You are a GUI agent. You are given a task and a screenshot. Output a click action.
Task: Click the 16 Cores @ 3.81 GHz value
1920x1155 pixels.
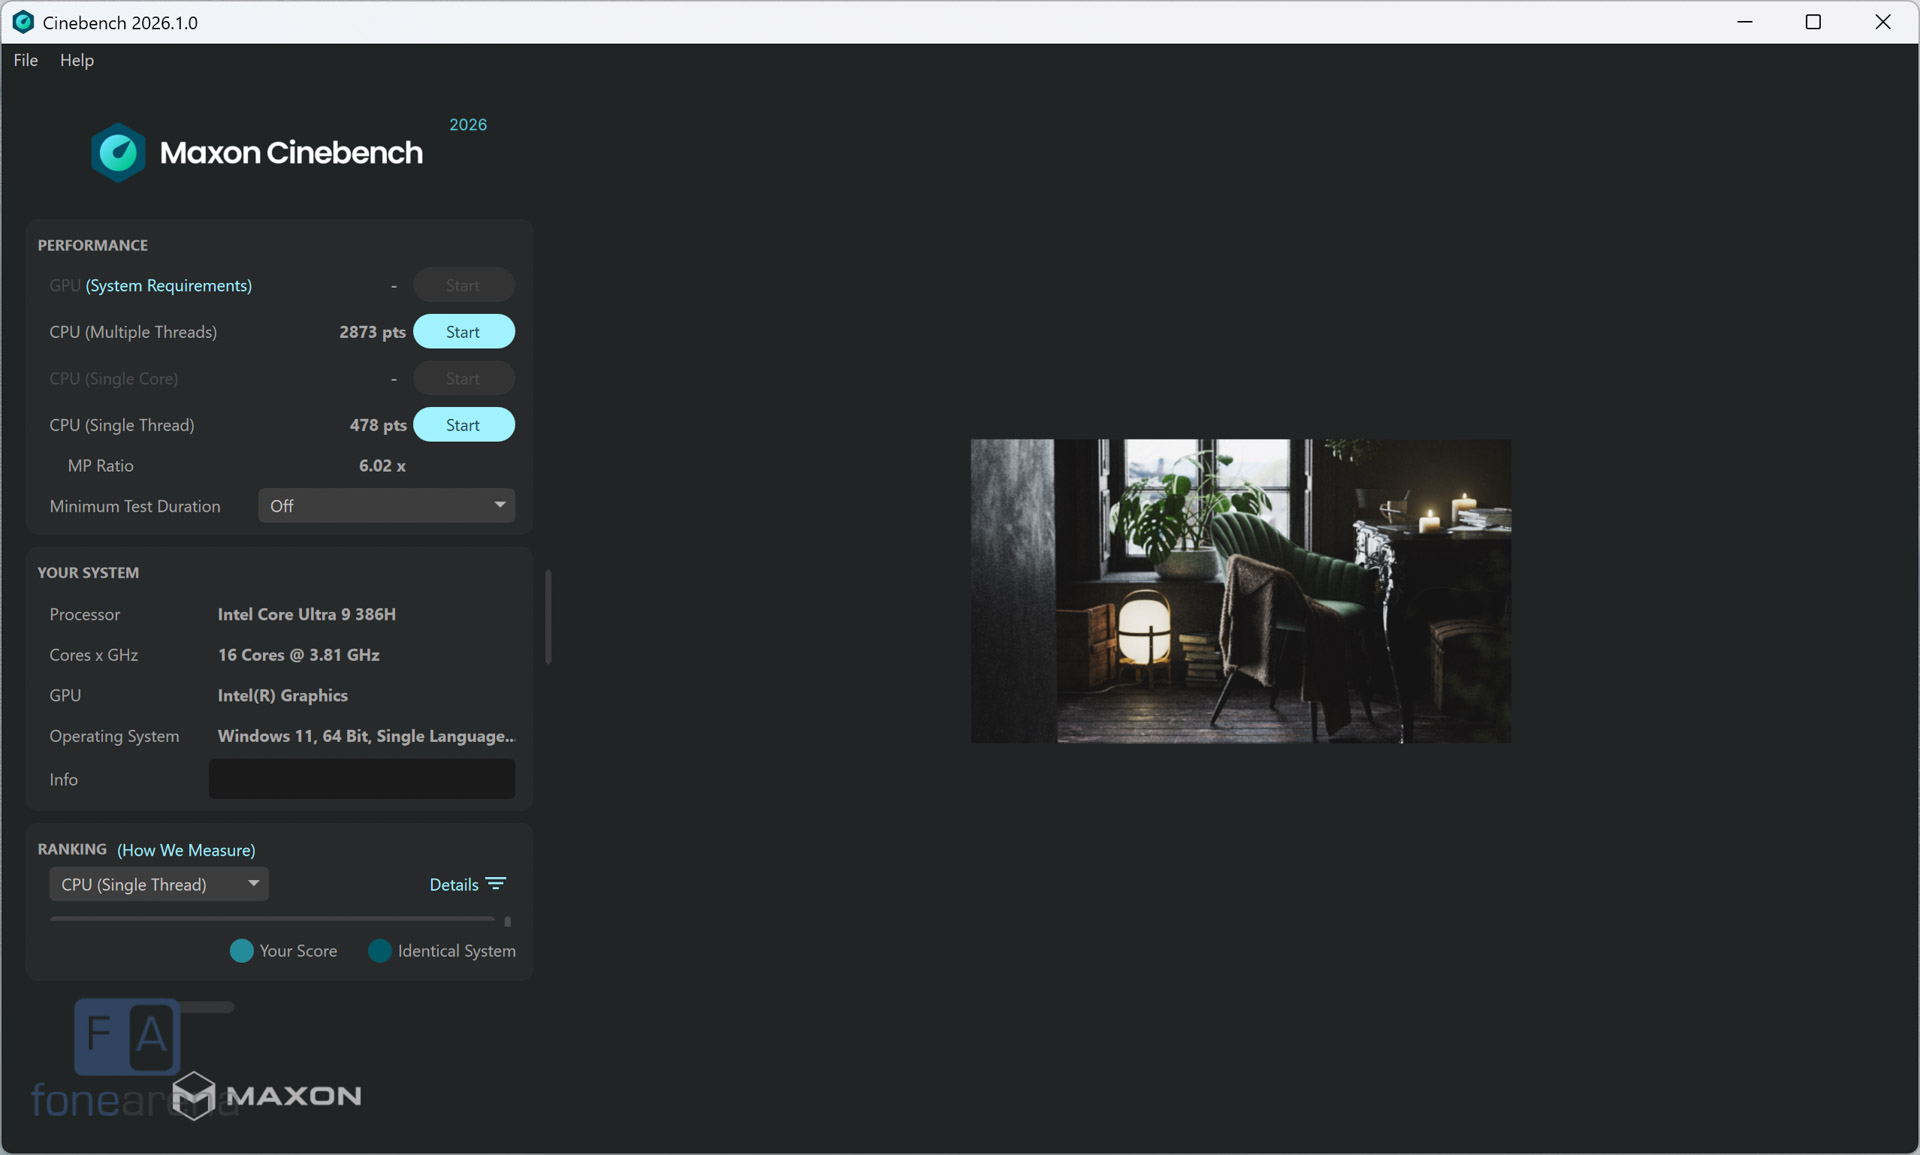tap(299, 655)
